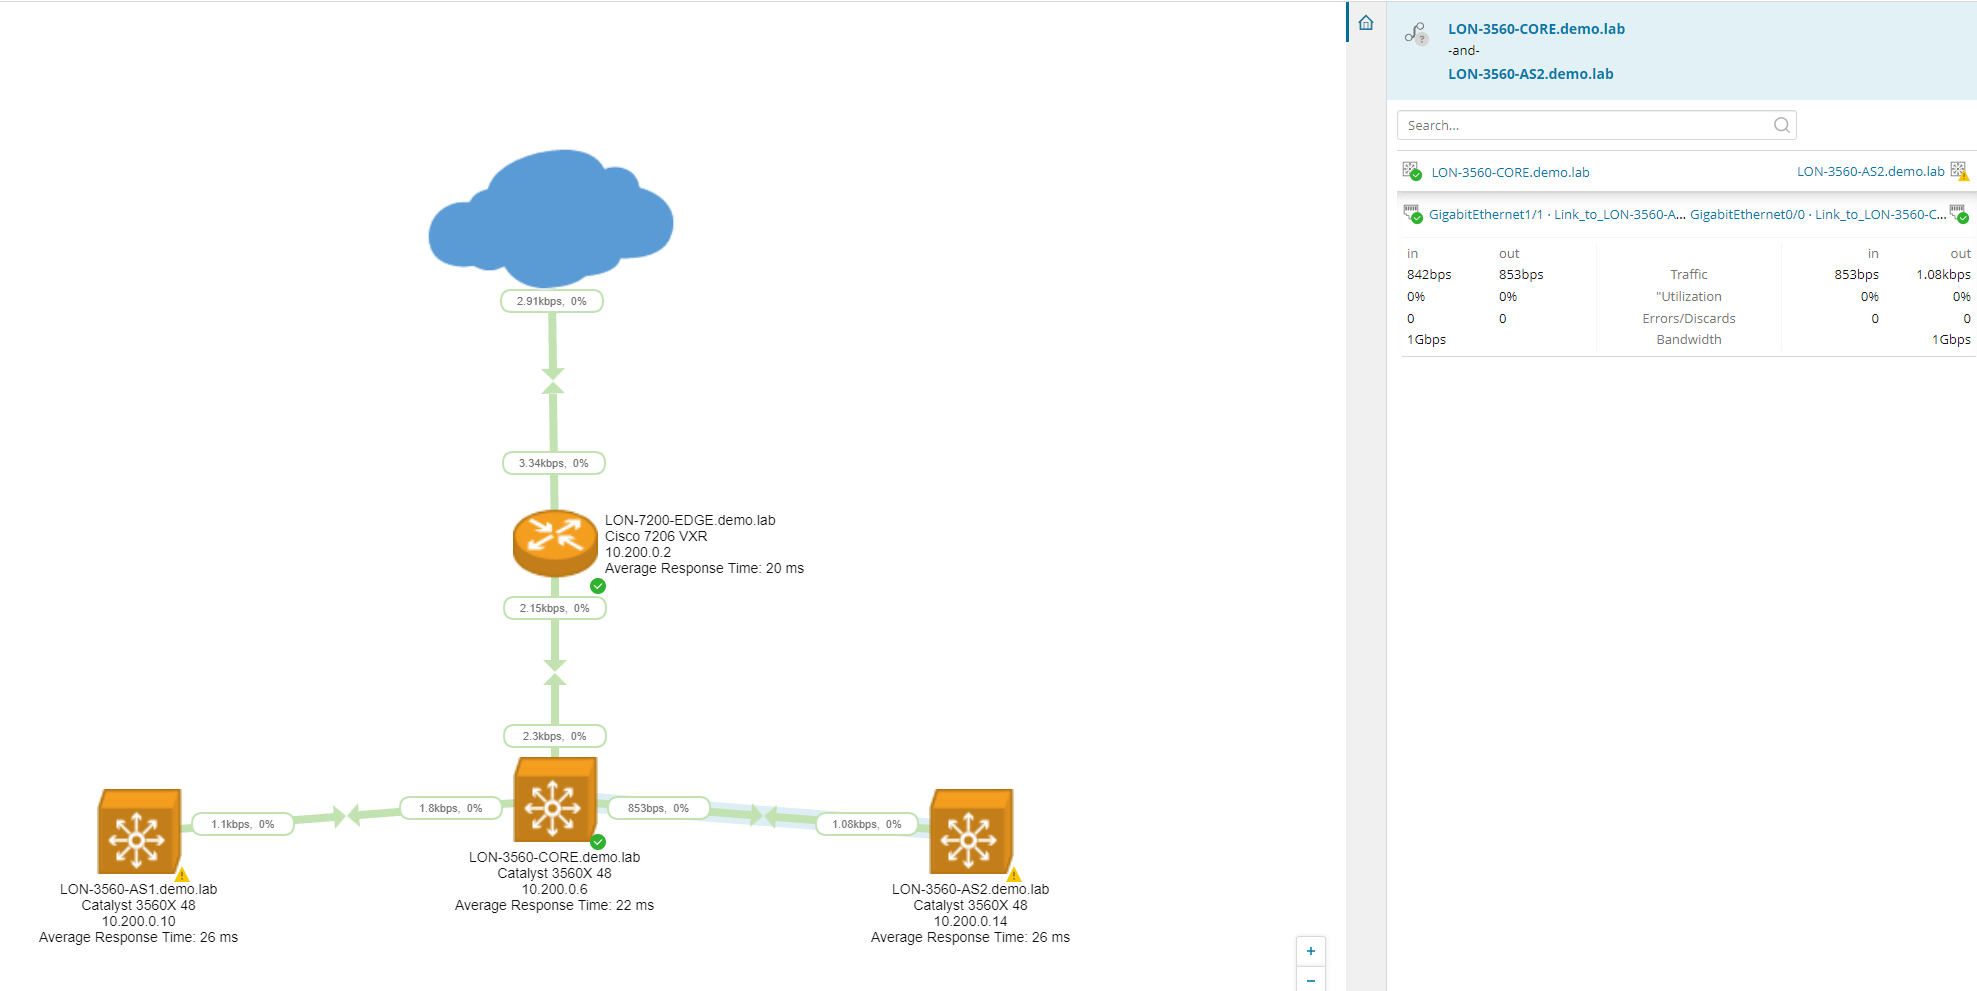Viewport: 1977px width, 991px height.
Task: Zoom out with the minus button
Action: (1311, 979)
